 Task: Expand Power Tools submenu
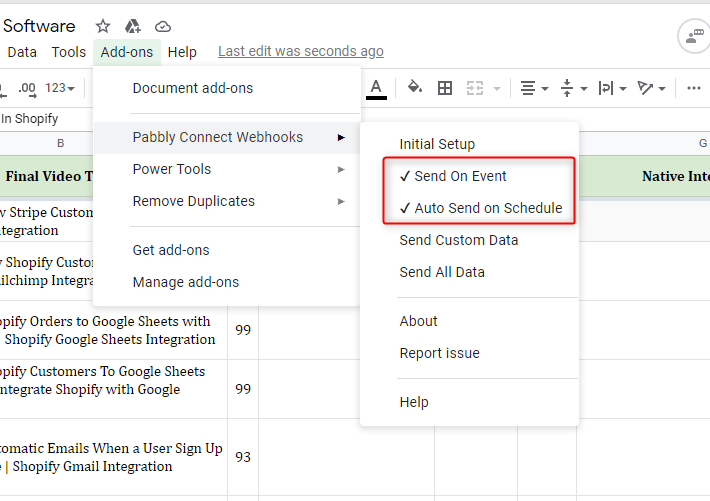[227, 169]
